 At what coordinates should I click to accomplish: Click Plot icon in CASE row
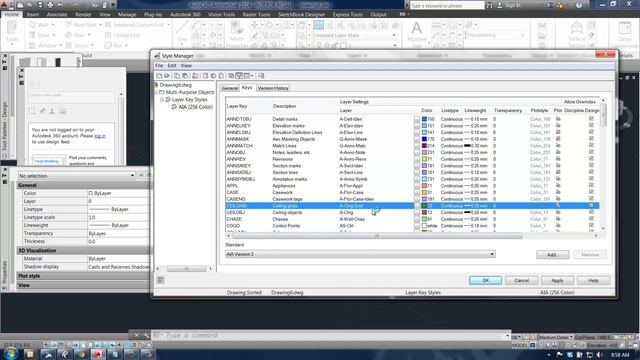pos(558,192)
